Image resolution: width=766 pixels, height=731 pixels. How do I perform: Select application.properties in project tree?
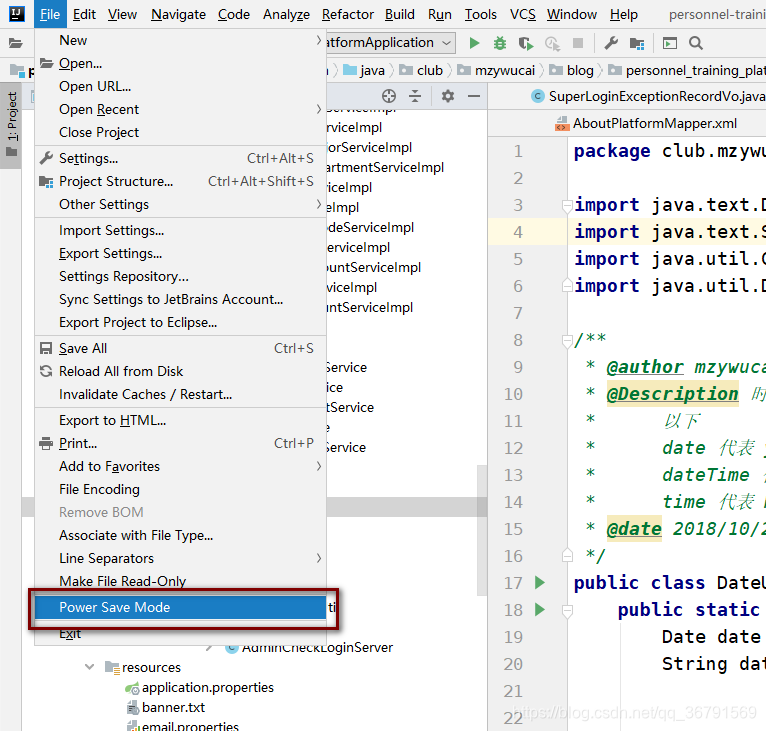click(199, 688)
